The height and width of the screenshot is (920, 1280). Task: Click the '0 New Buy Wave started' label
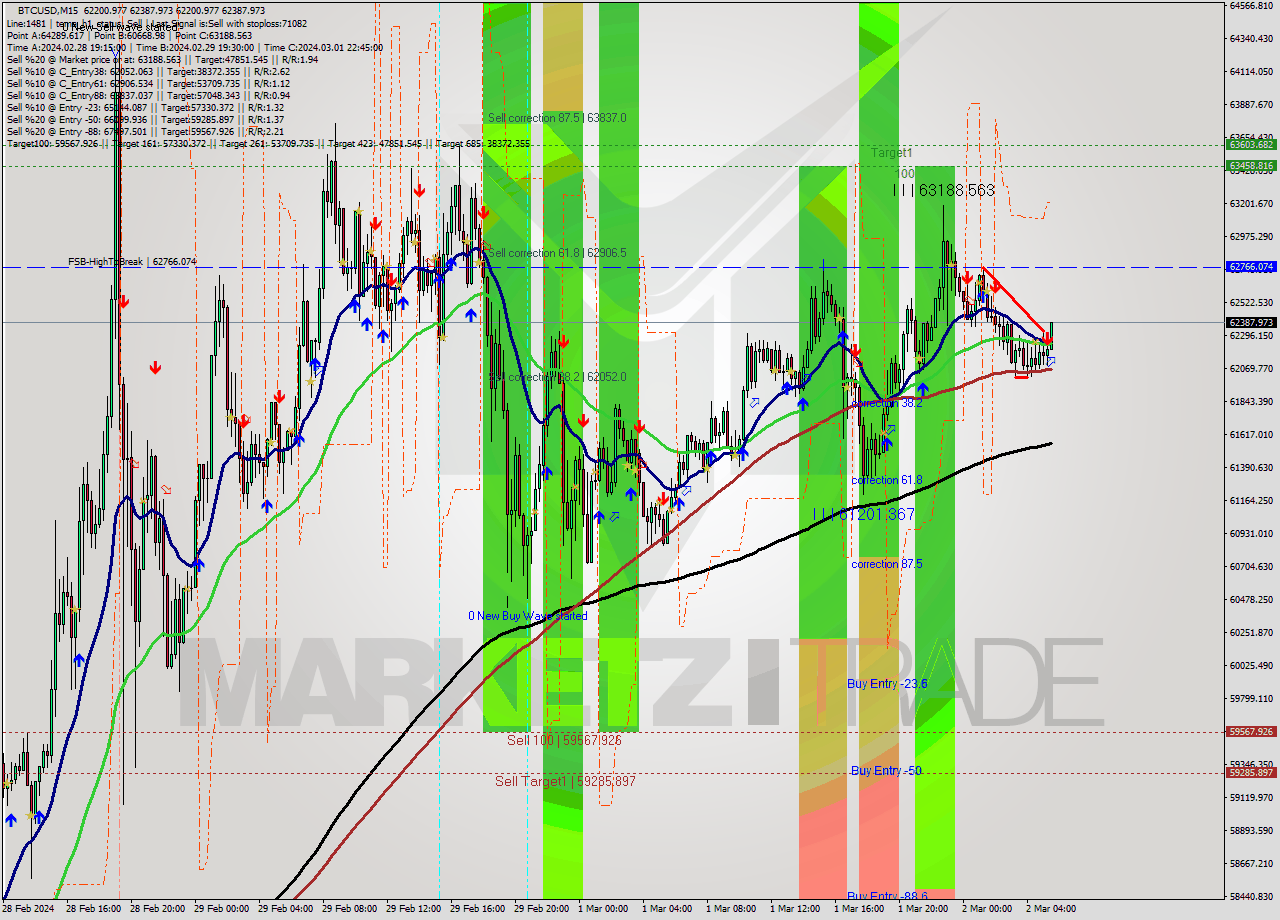[528, 616]
